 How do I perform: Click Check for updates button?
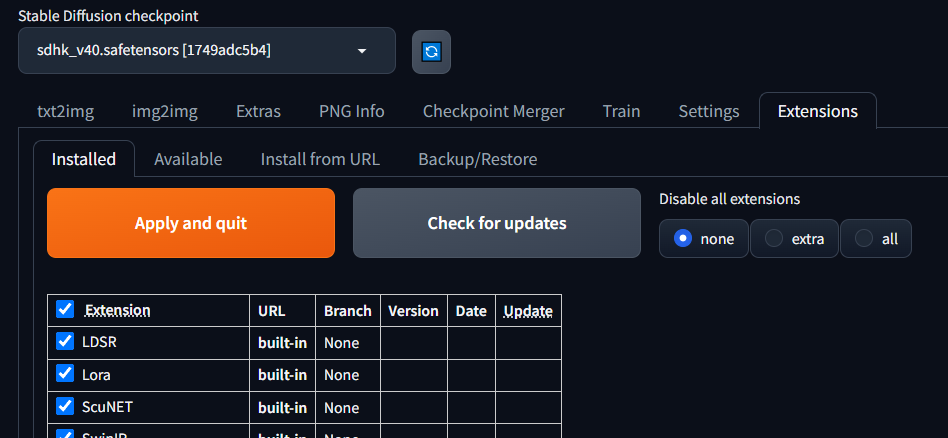[x=497, y=223]
